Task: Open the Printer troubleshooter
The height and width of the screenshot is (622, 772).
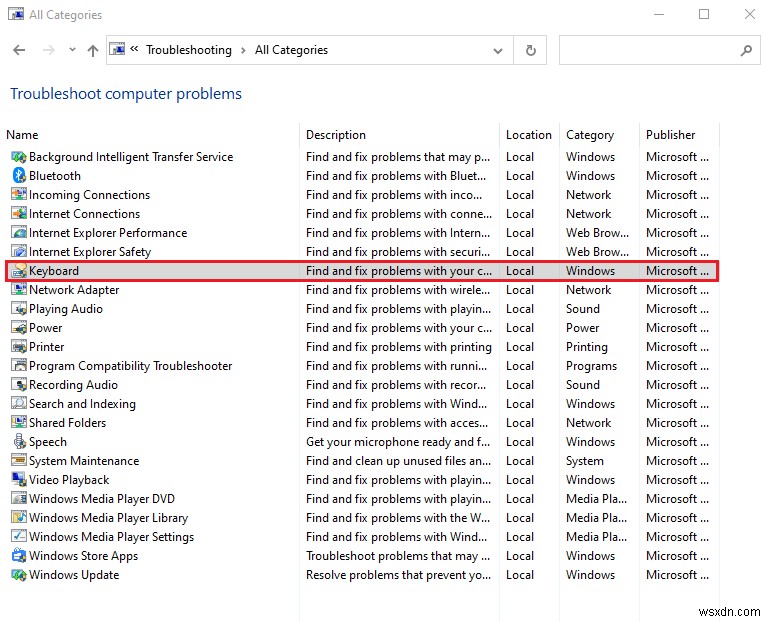Action: pos(47,347)
